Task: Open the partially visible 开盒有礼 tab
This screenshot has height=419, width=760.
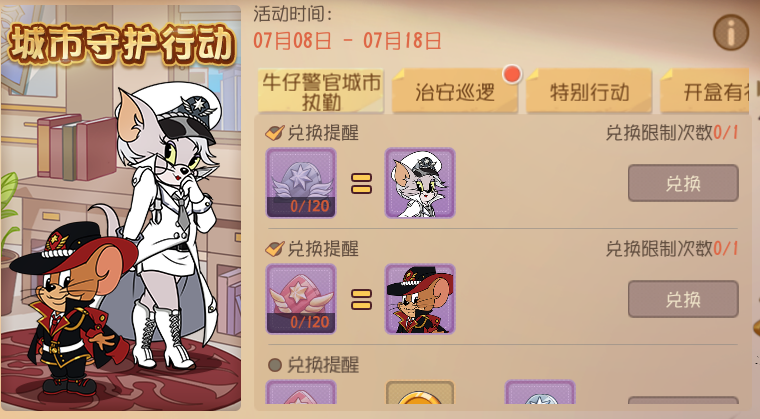Action: point(705,91)
